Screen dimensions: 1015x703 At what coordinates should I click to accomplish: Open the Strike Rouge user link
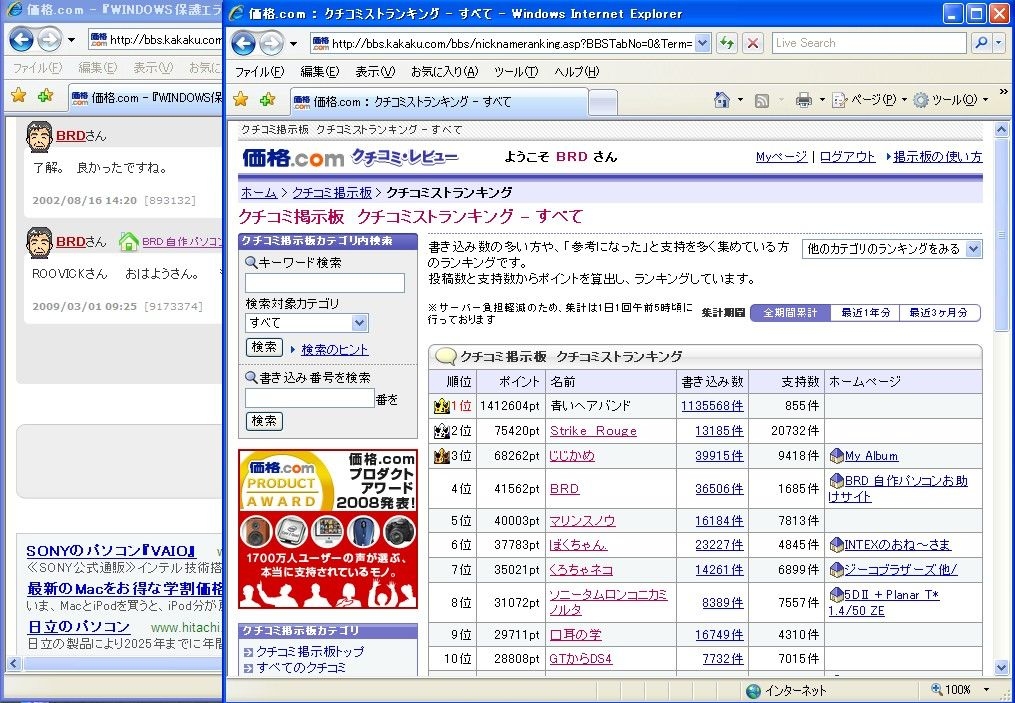click(593, 431)
